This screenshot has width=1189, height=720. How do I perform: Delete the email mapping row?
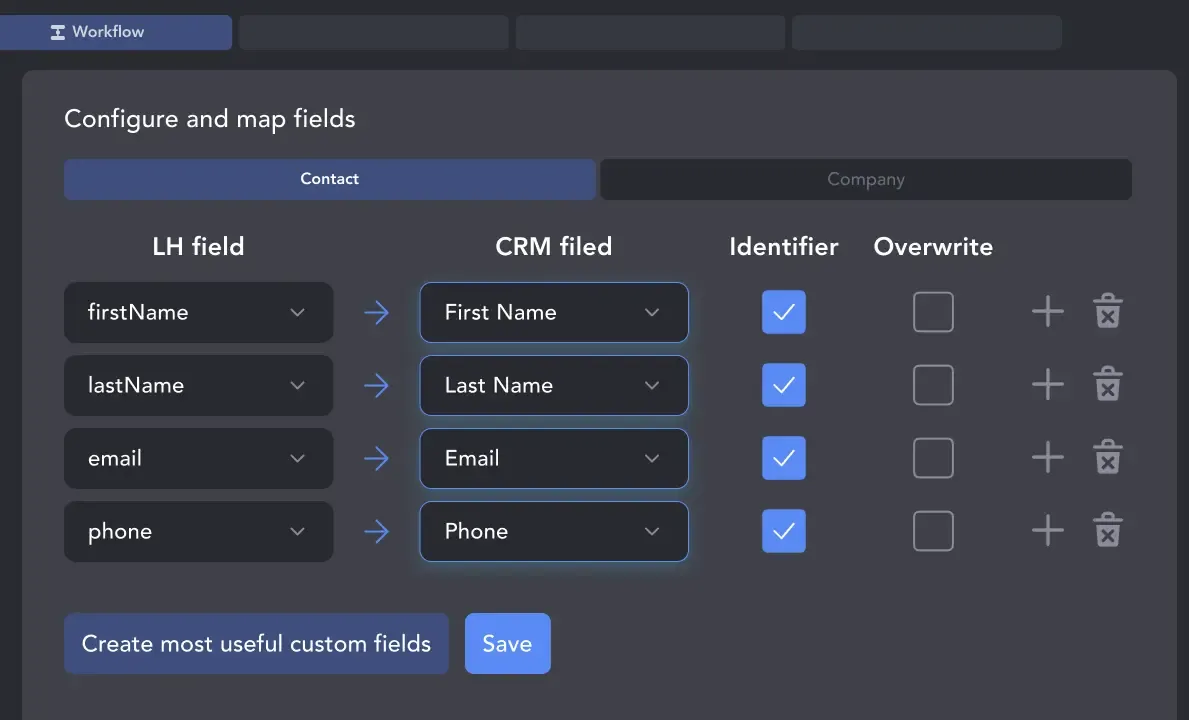1107,457
